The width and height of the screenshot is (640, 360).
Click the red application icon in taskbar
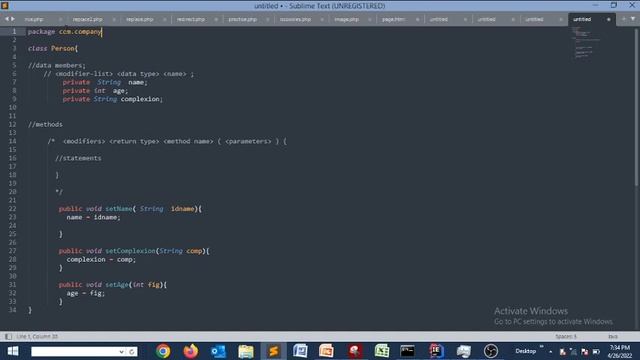tap(355, 351)
